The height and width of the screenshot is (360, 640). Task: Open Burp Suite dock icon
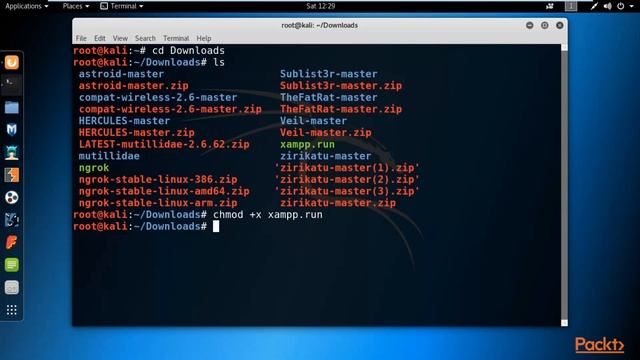tap(11, 175)
